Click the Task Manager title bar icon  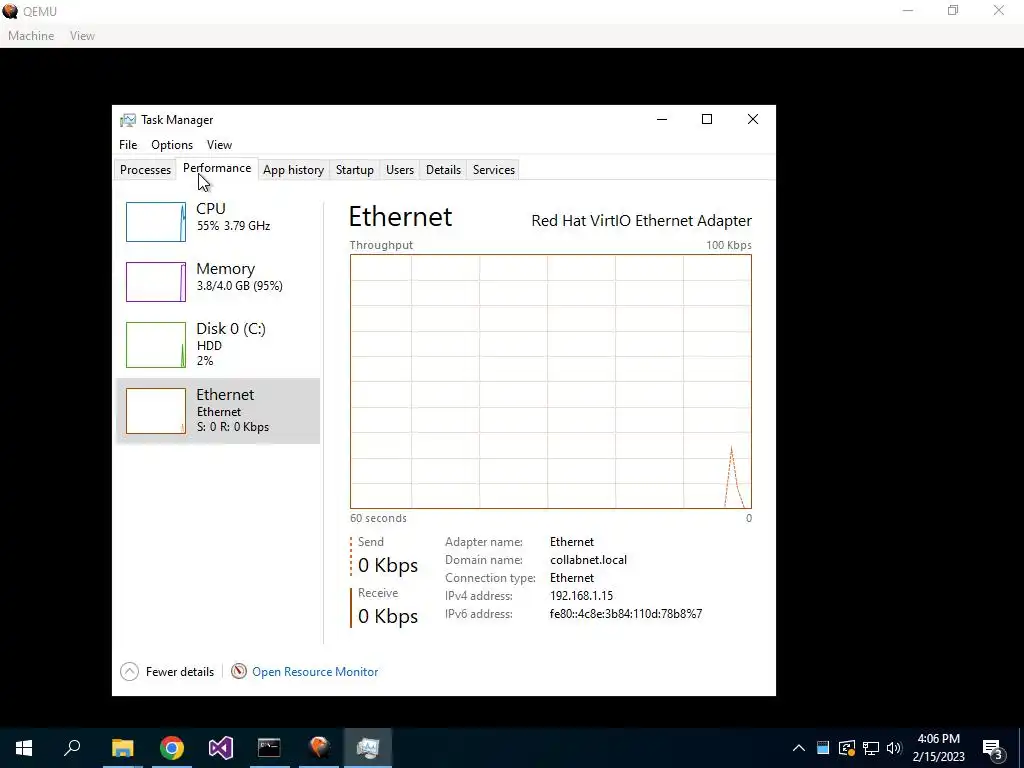click(128, 120)
